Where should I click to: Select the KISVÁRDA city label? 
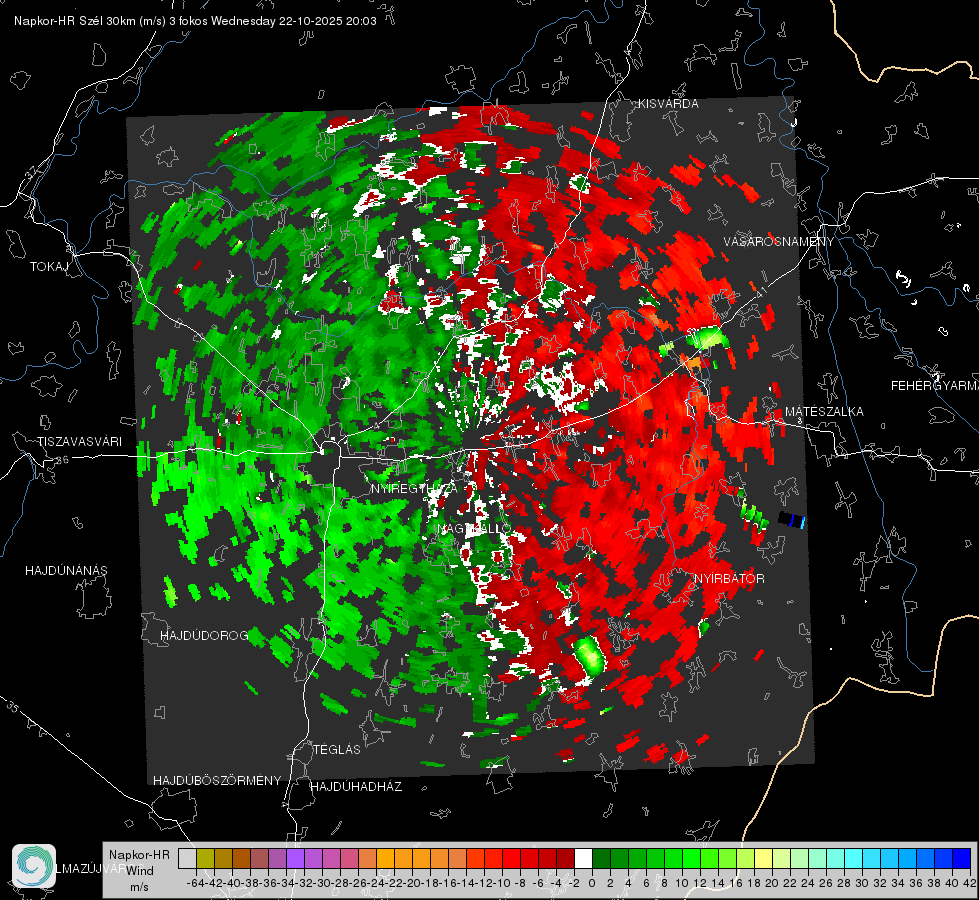click(x=668, y=104)
